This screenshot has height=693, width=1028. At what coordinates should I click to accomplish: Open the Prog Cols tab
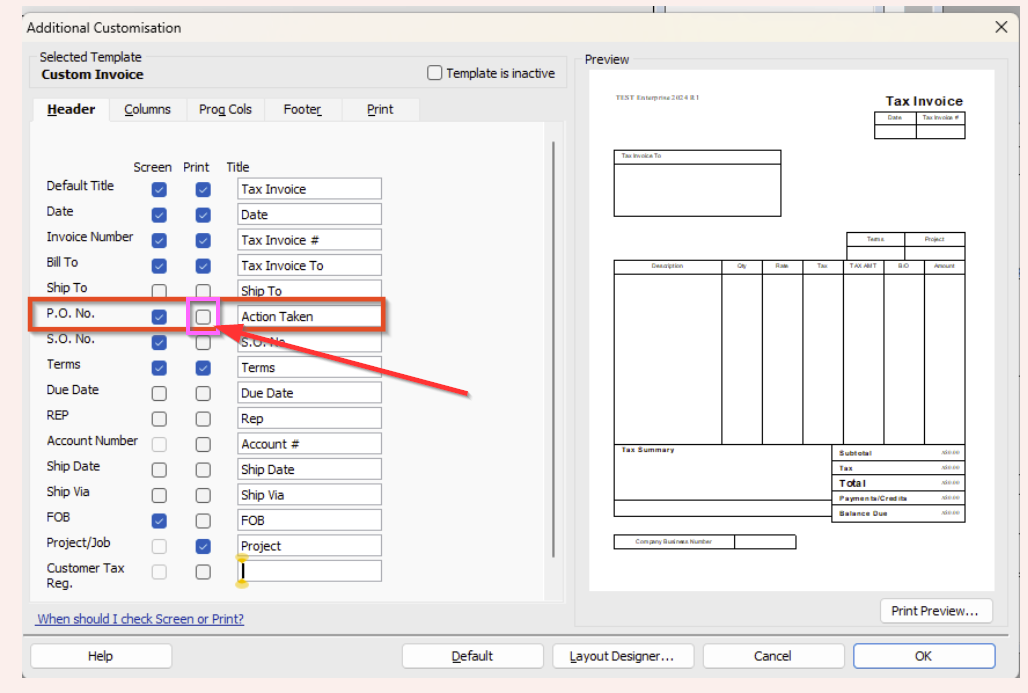pyautogui.click(x=225, y=109)
